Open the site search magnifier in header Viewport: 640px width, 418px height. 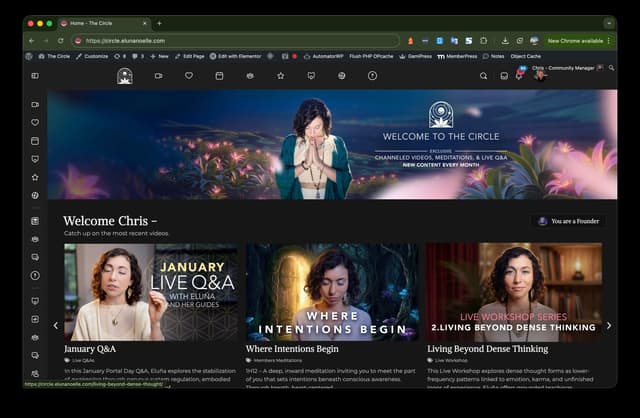point(483,76)
